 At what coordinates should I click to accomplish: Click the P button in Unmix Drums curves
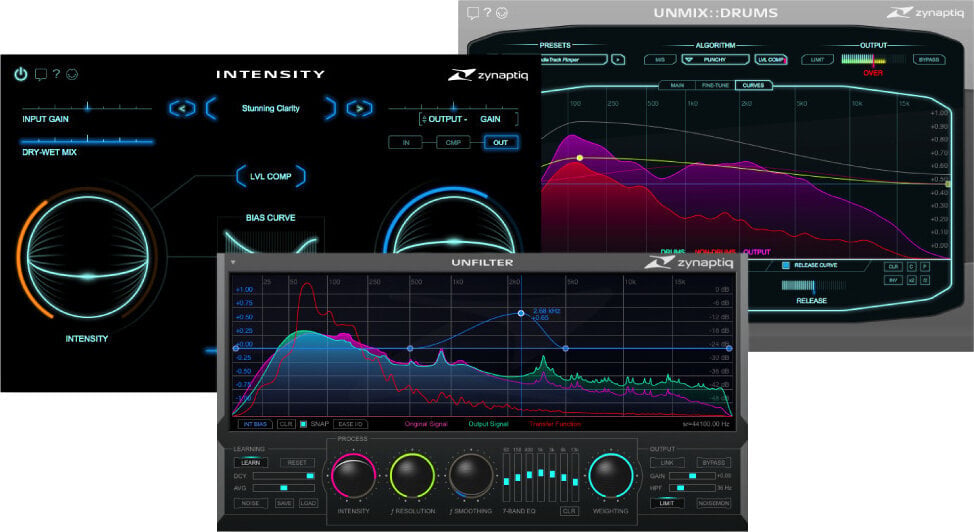[924, 267]
